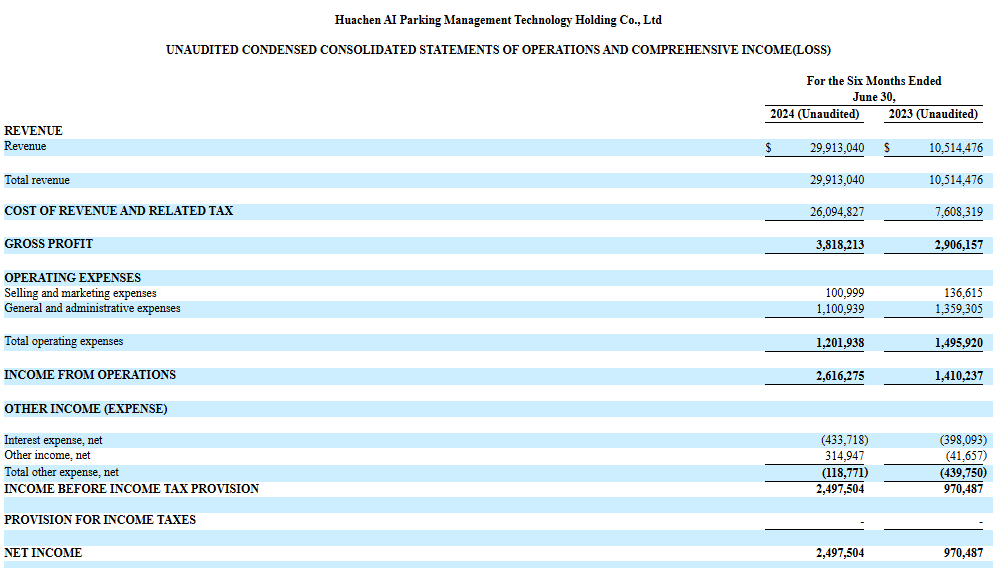Click the company name heading
The image size is (1000, 568).
498,20
